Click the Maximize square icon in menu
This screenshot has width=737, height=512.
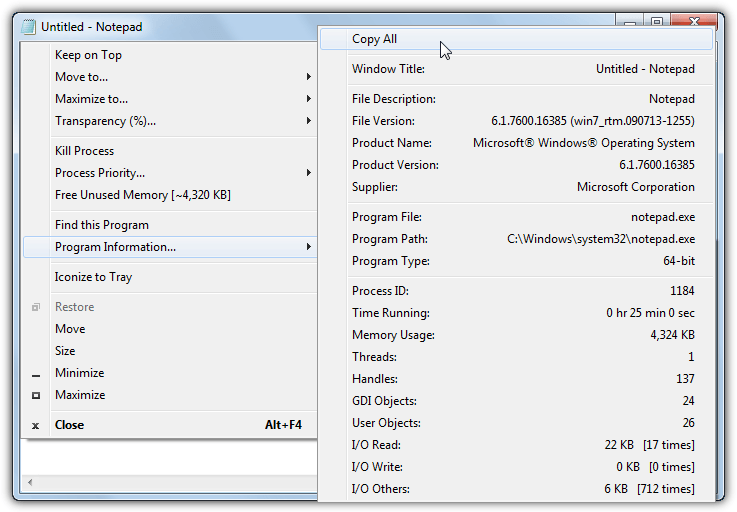(x=36, y=396)
